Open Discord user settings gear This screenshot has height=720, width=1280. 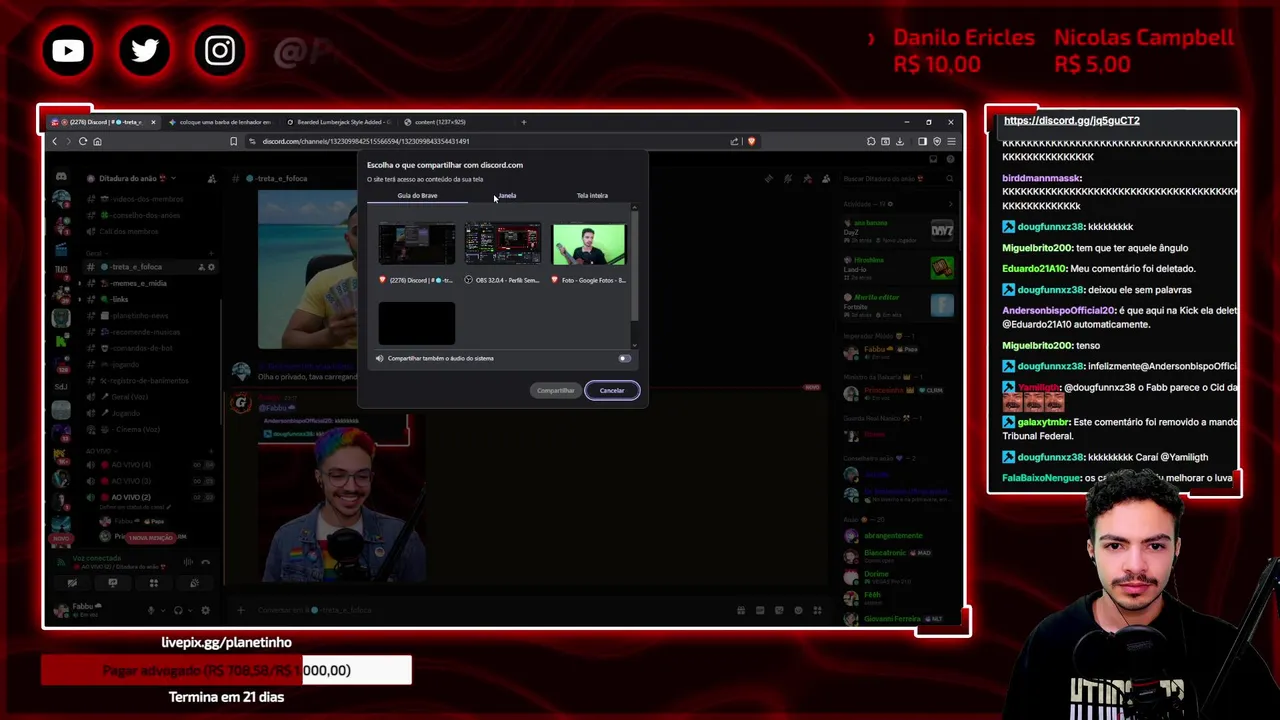pos(205,610)
